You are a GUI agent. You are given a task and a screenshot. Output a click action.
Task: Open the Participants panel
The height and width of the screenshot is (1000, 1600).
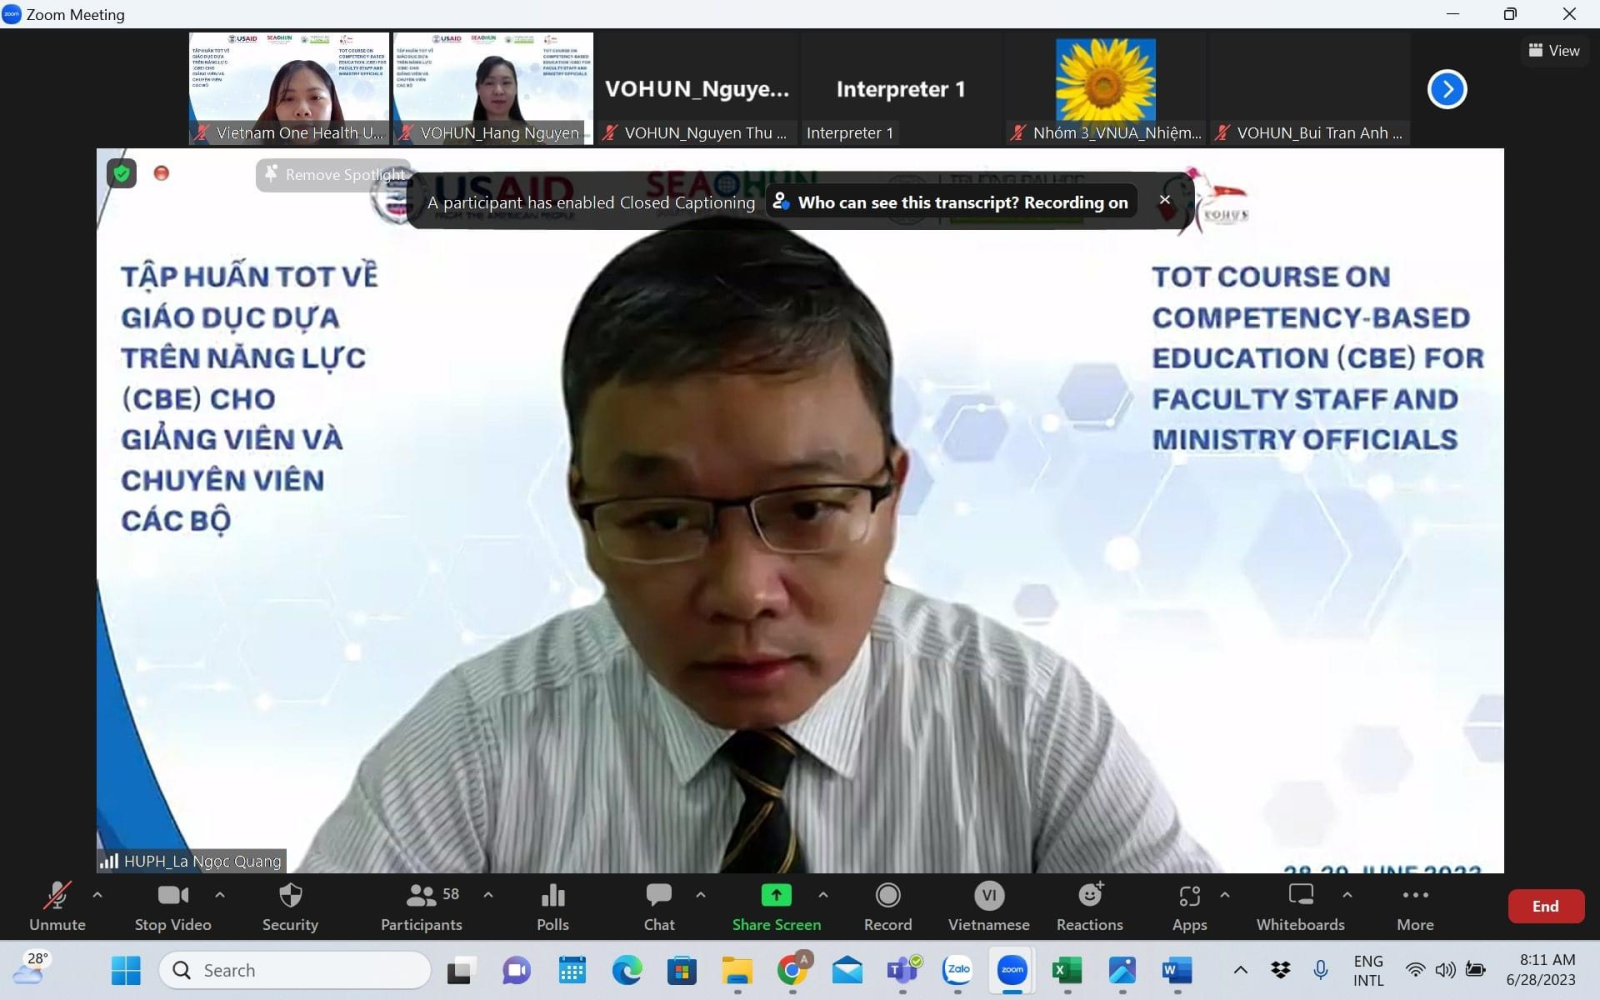[x=422, y=906]
